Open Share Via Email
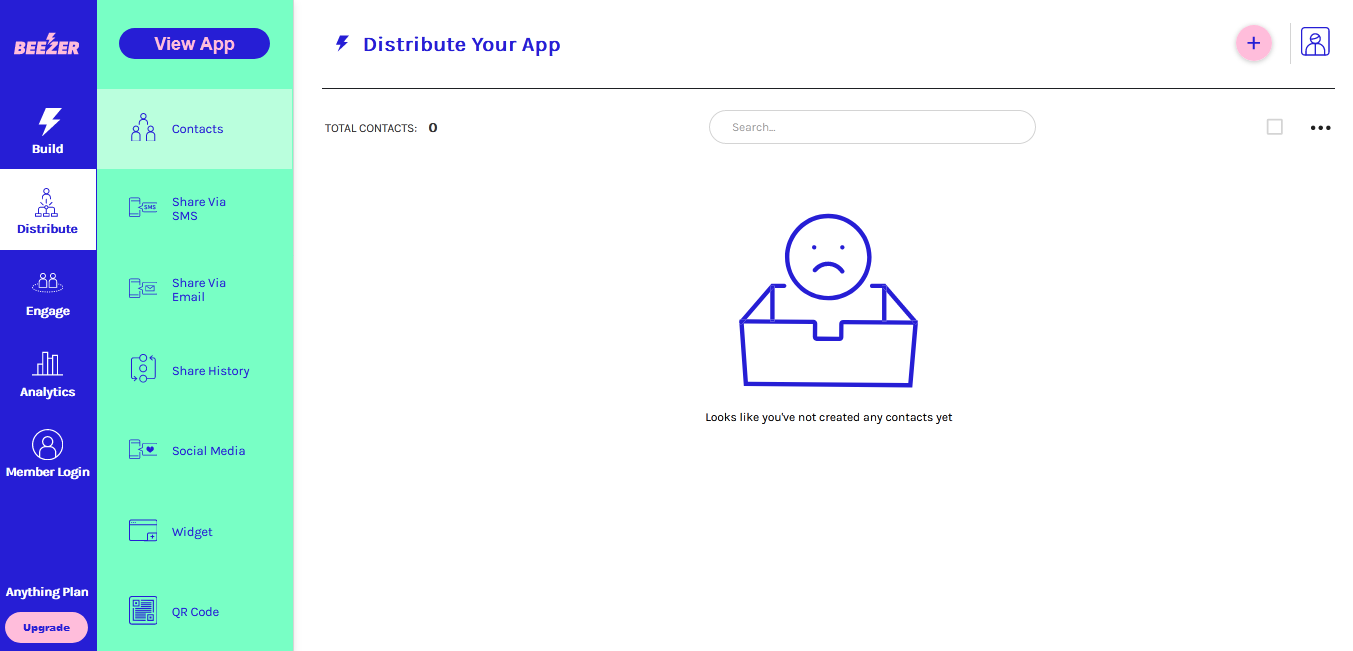 click(198, 289)
